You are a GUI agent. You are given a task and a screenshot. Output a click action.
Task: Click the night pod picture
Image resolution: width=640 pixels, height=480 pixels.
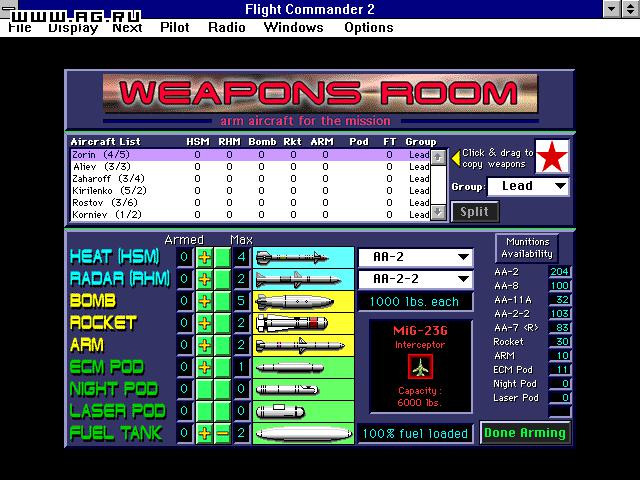[303, 390]
